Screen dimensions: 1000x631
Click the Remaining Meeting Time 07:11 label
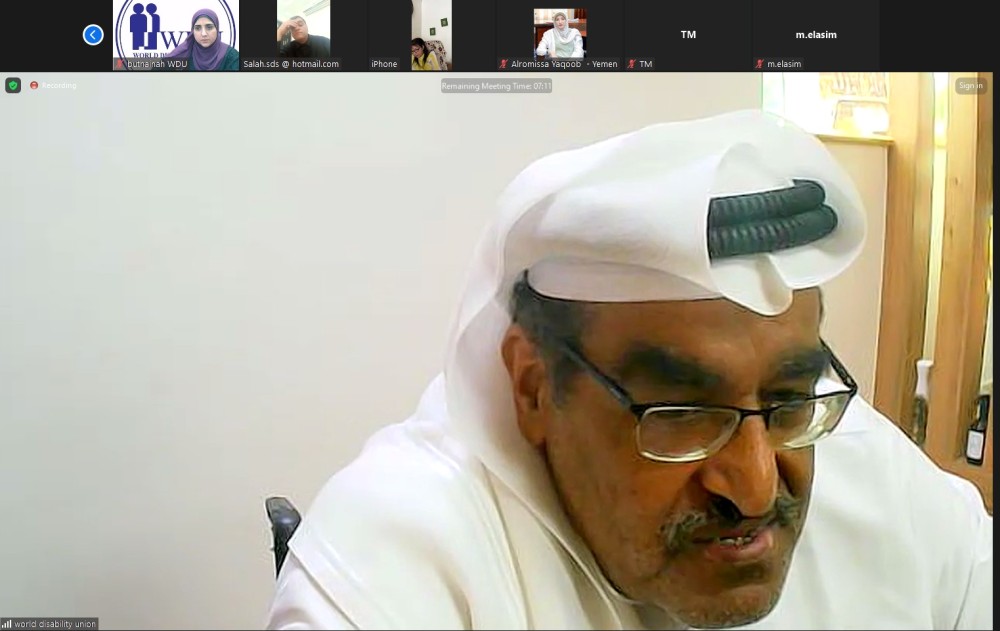tap(496, 86)
